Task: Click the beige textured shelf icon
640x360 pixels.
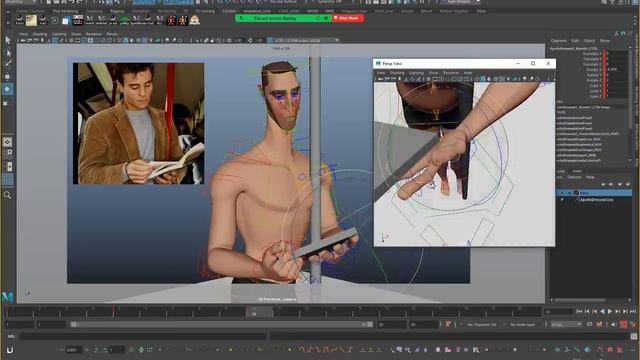Action: [x=31, y=20]
